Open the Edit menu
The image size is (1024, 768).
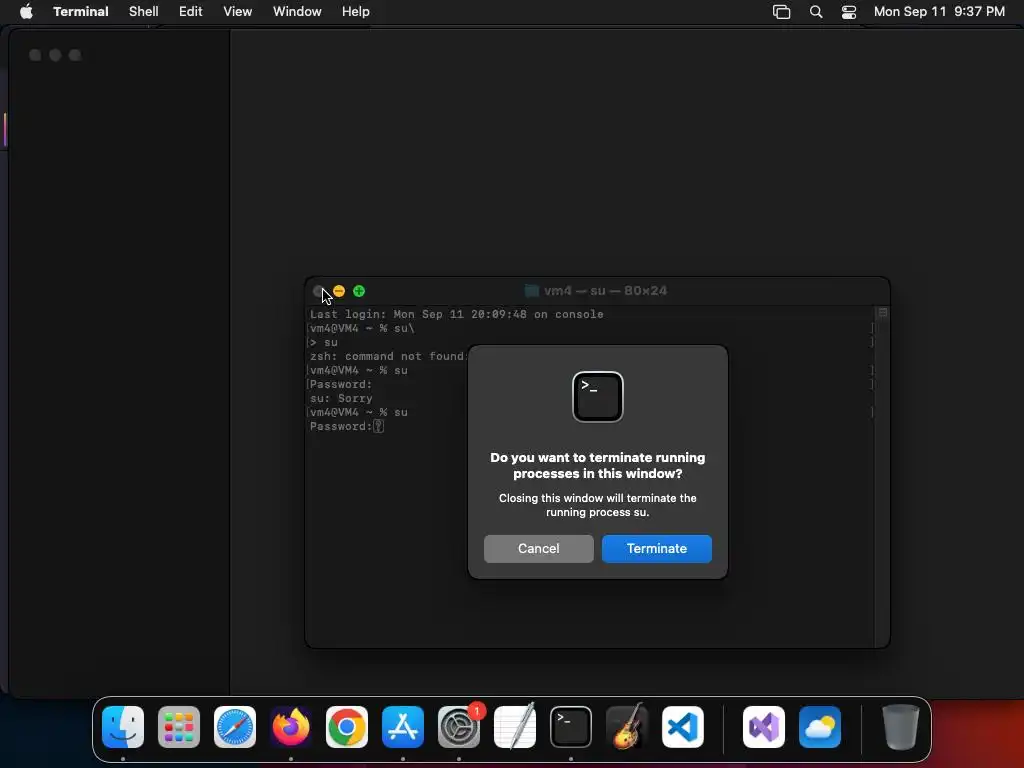[x=191, y=12]
